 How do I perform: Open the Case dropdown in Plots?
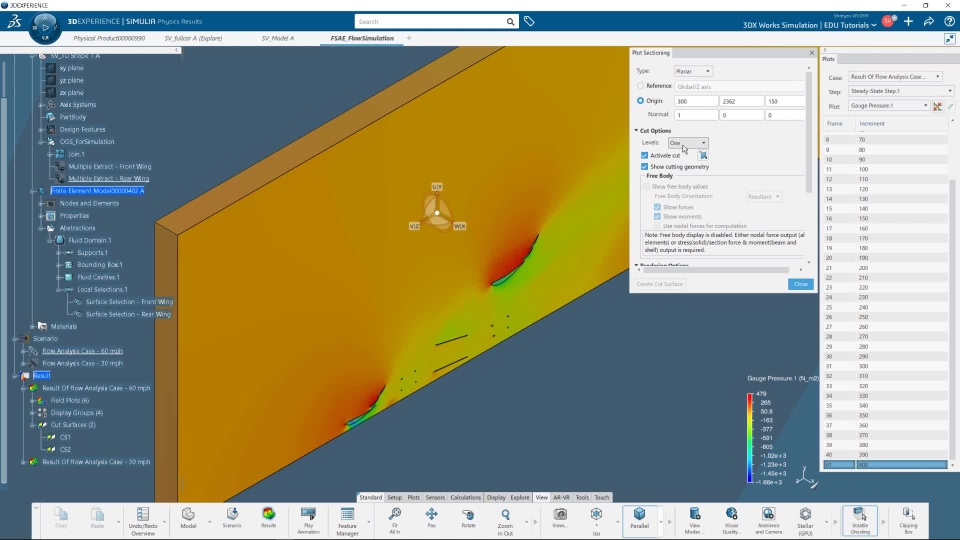point(894,77)
